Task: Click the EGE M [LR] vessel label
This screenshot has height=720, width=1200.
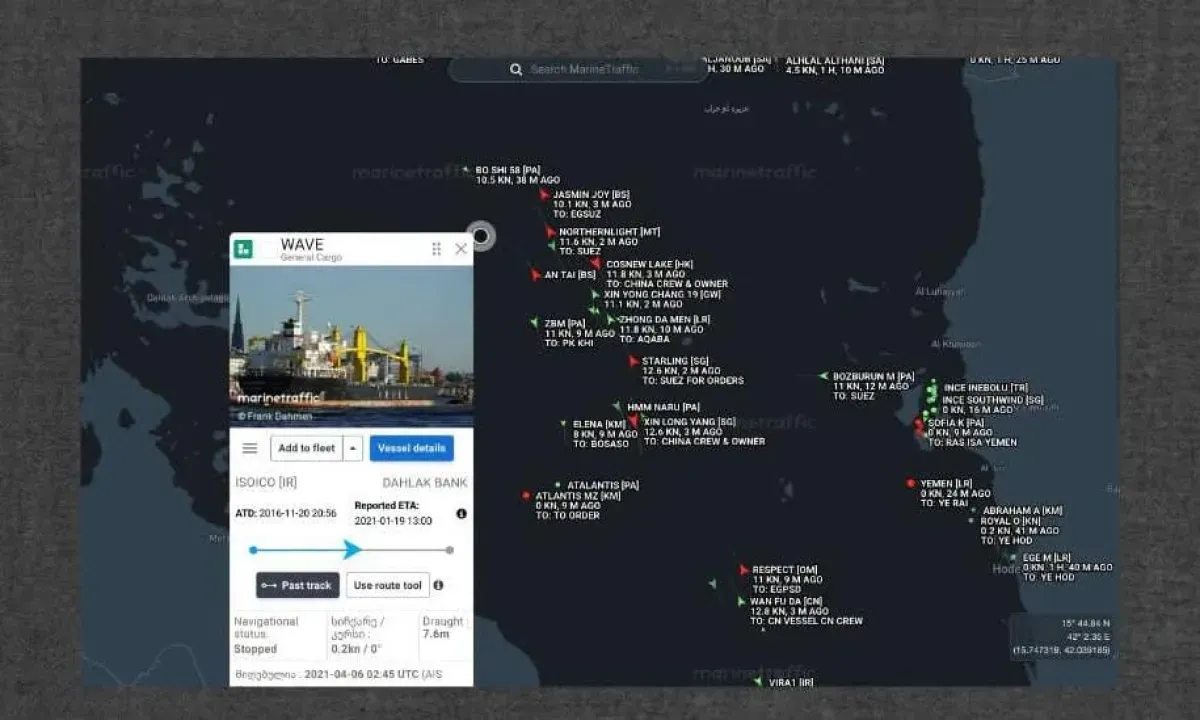Action: [1046, 558]
